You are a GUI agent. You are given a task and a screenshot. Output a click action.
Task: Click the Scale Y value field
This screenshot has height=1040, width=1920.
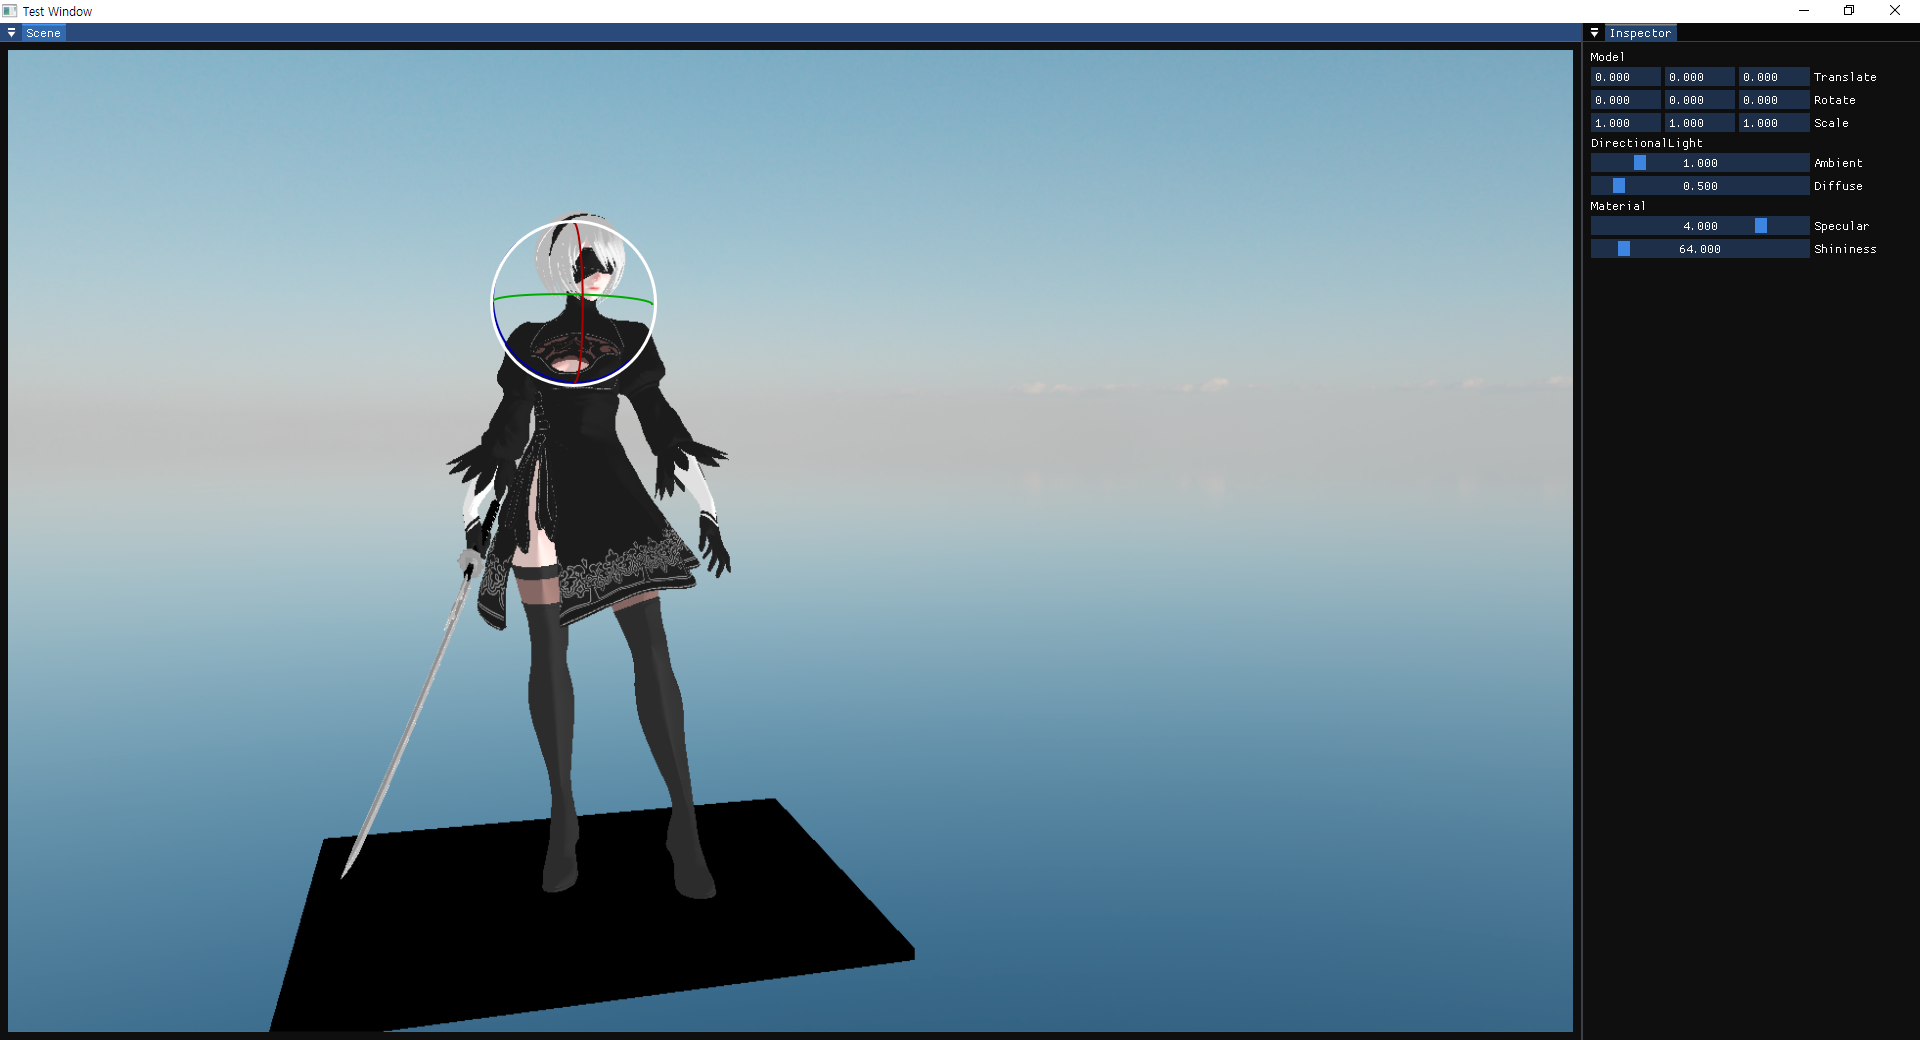coord(1700,123)
